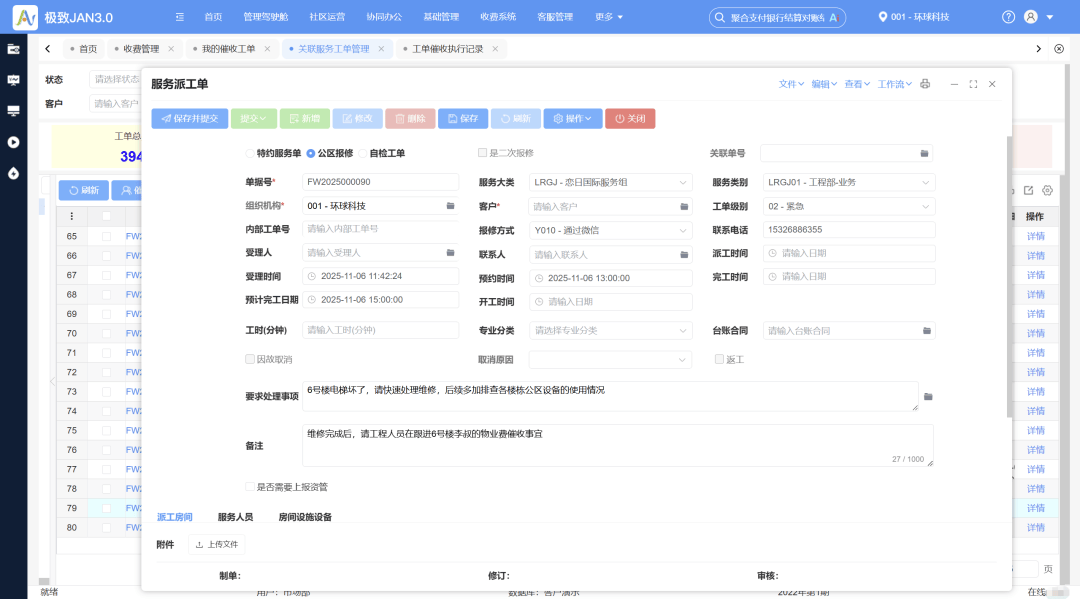Click the 联系电话 input field
Screen dimensions: 1080x599
(x=848, y=229)
